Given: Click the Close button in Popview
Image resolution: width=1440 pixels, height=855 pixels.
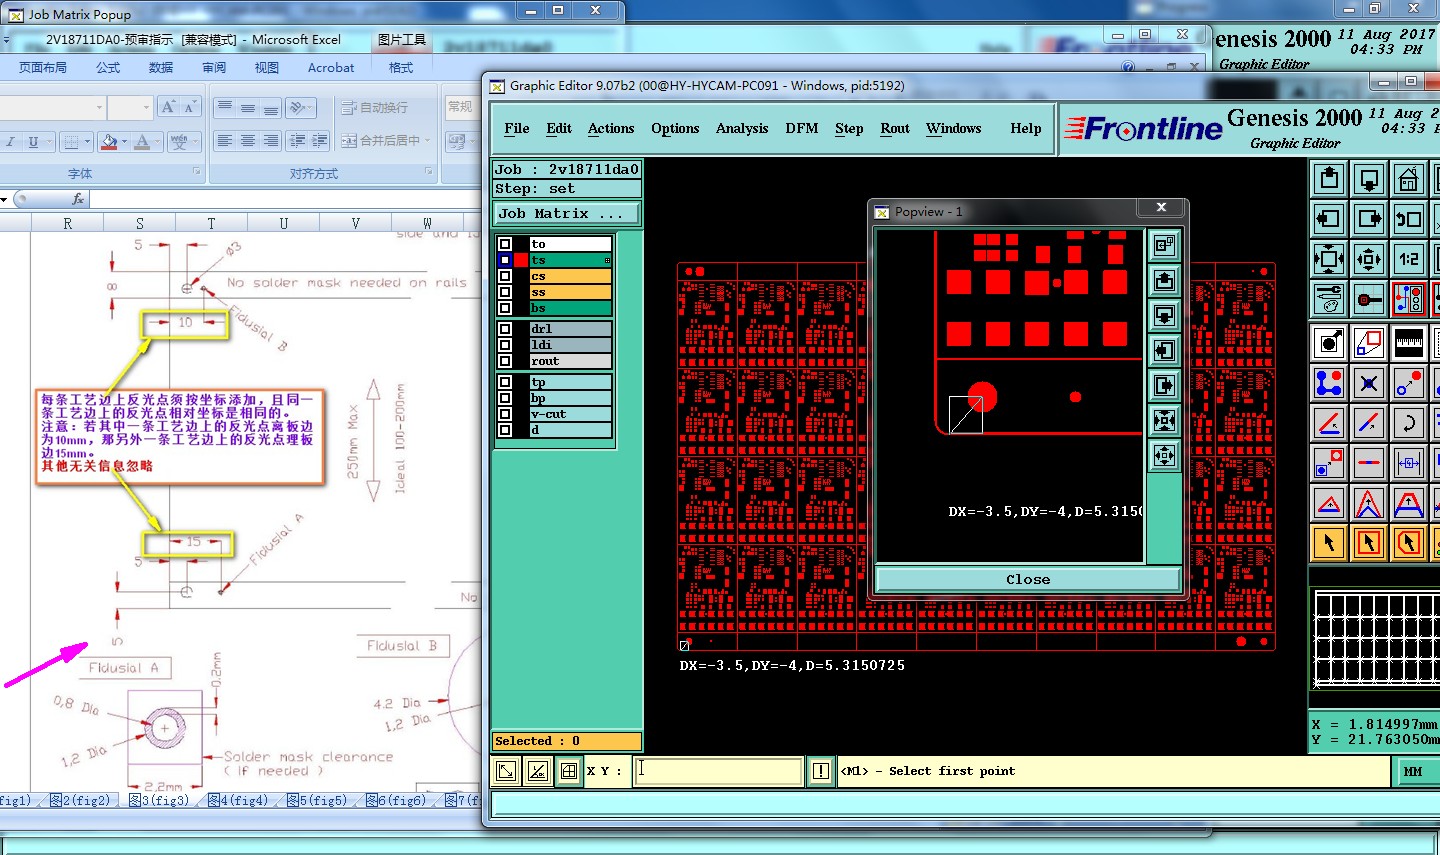Looking at the screenshot, I should click(1028, 580).
